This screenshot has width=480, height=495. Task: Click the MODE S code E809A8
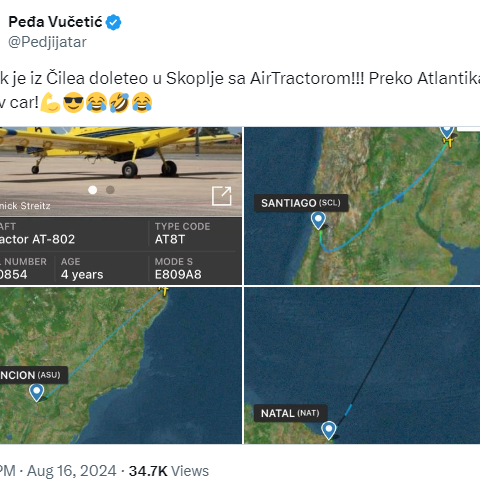tap(178, 275)
